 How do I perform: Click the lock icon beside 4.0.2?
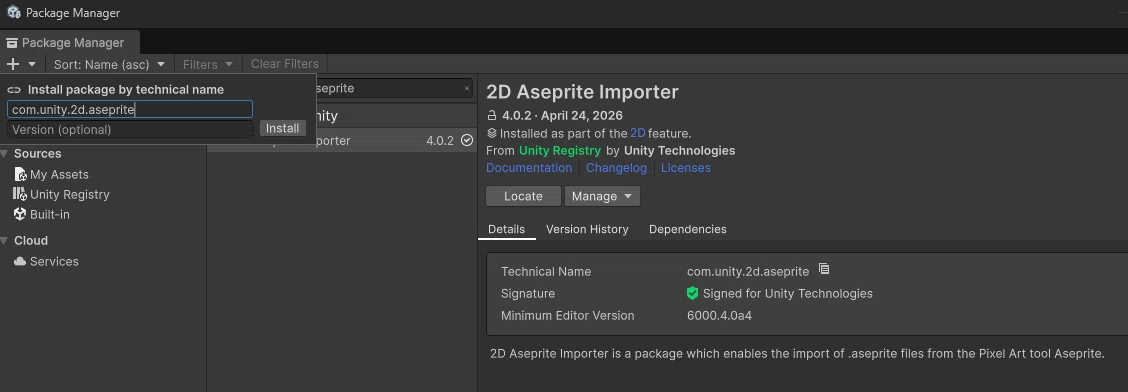[x=492, y=115]
